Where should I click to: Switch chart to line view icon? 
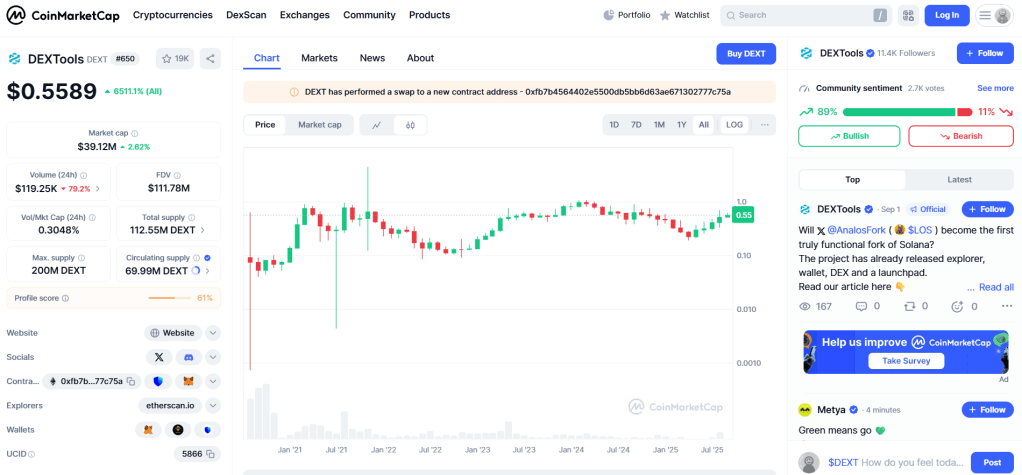pyautogui.click(x=377, y=125)
